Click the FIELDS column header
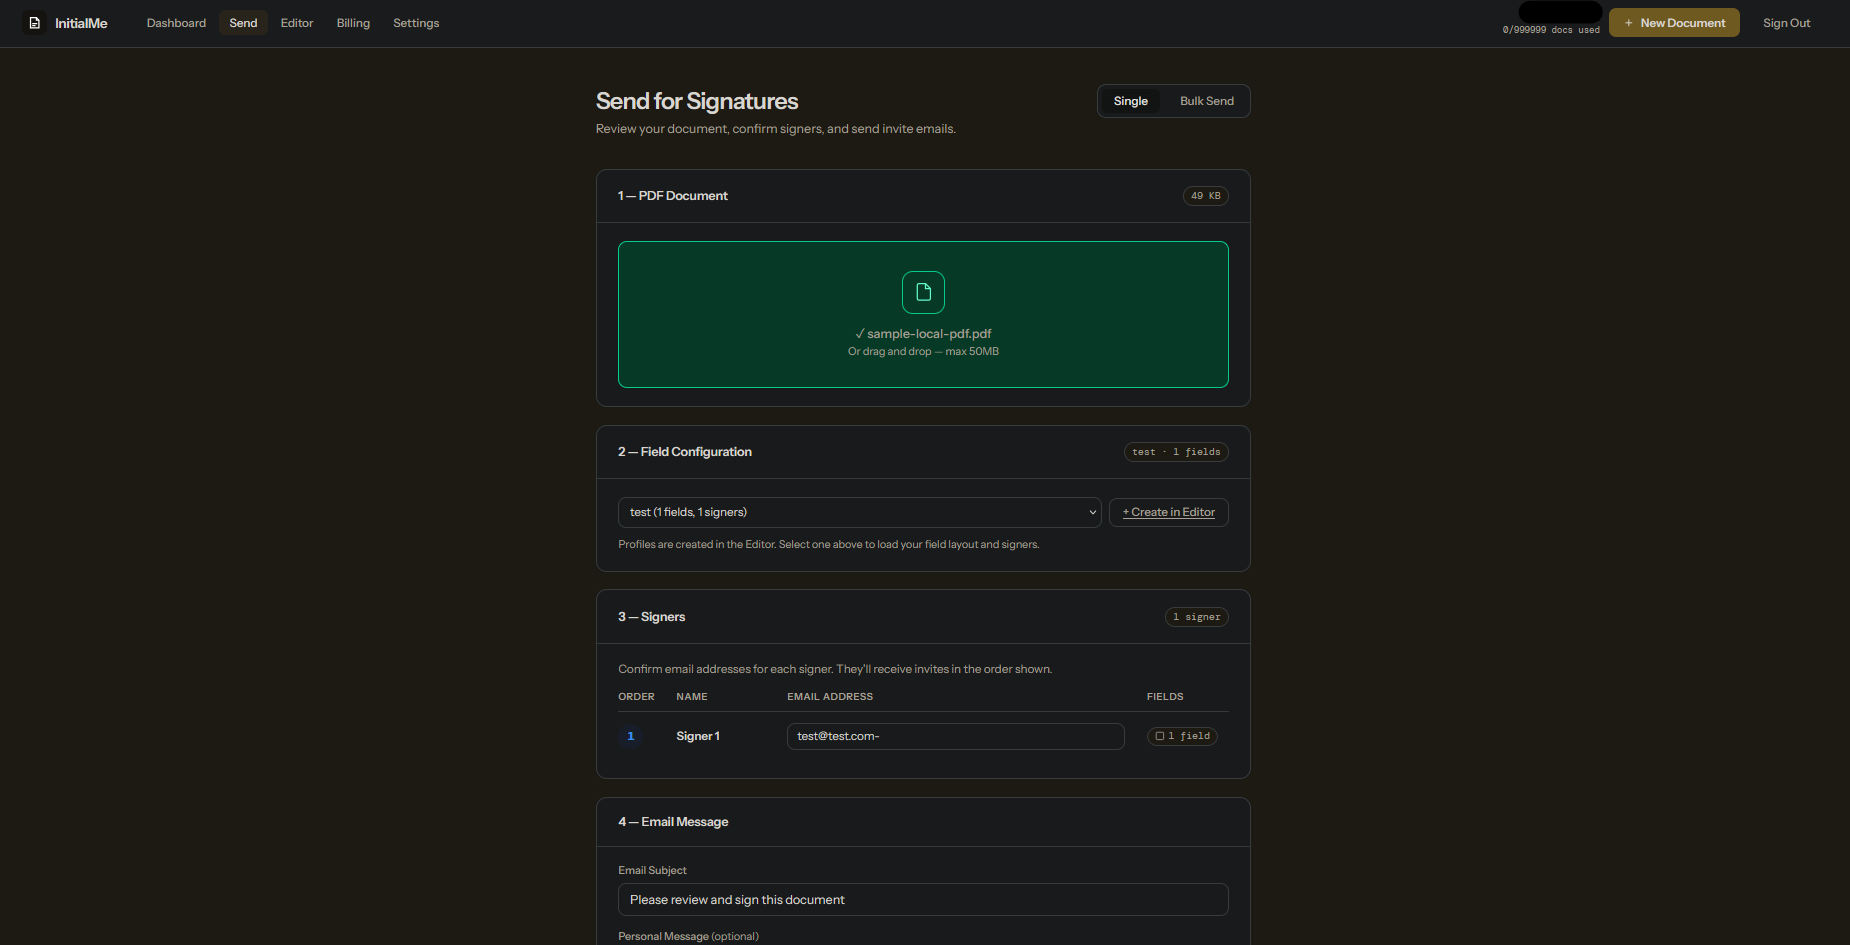 pos(1165,697)
